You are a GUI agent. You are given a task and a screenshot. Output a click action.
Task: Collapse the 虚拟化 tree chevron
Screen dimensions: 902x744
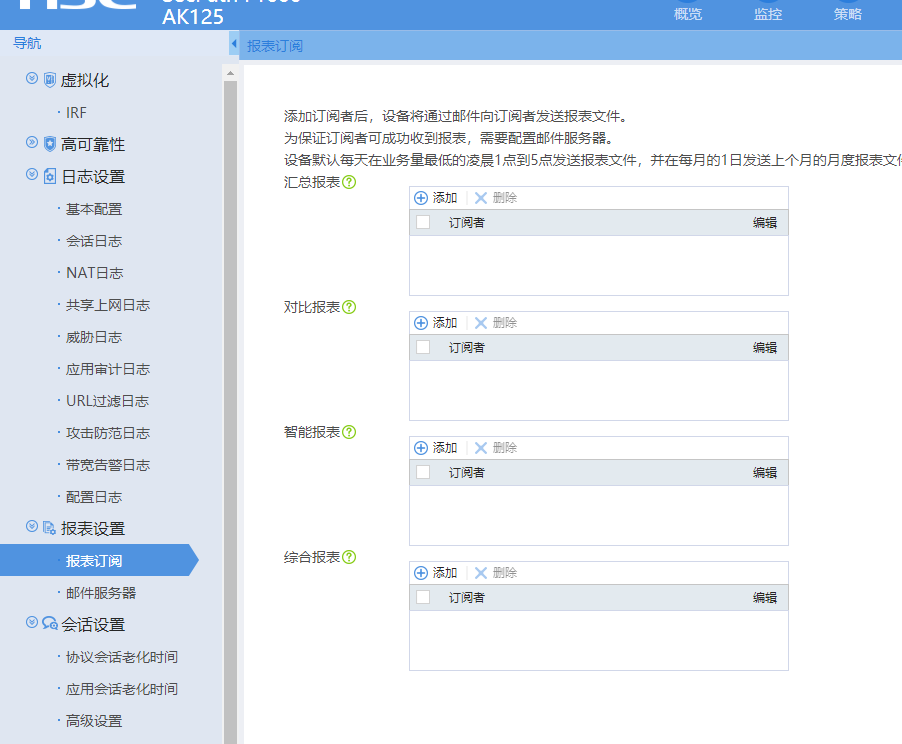coord(32,78)
